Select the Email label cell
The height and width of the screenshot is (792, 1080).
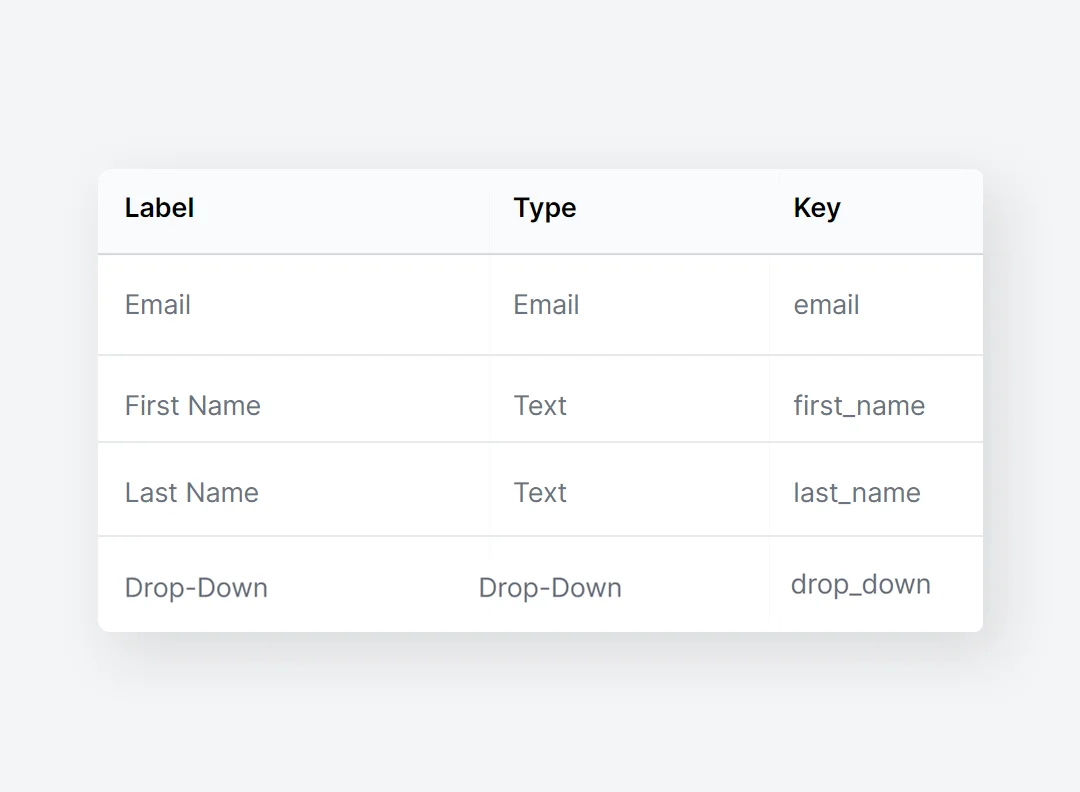pos(158,305)
